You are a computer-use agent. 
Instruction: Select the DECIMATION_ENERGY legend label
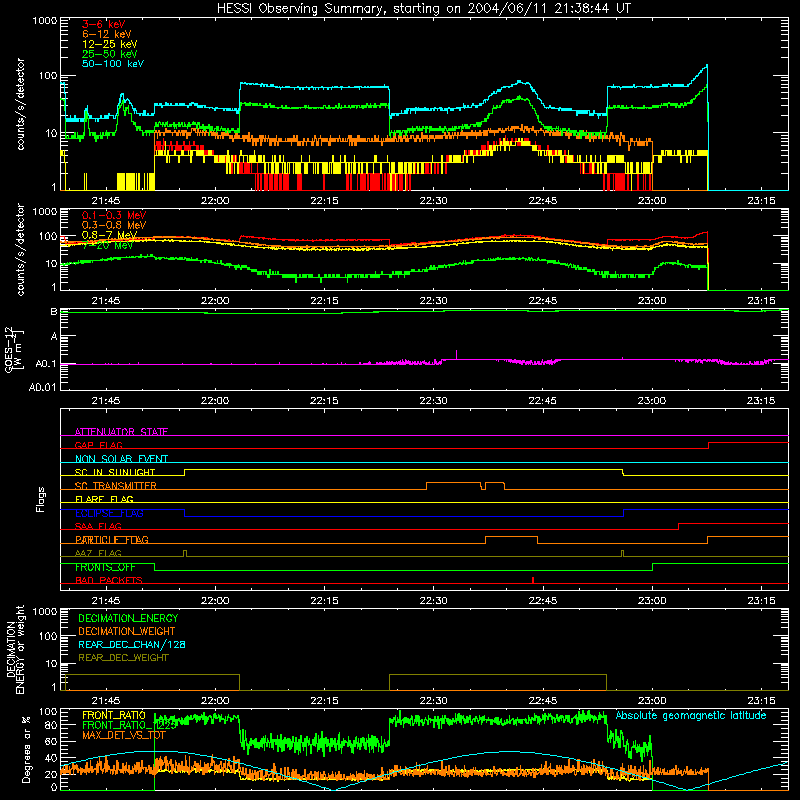click(128, 618)
